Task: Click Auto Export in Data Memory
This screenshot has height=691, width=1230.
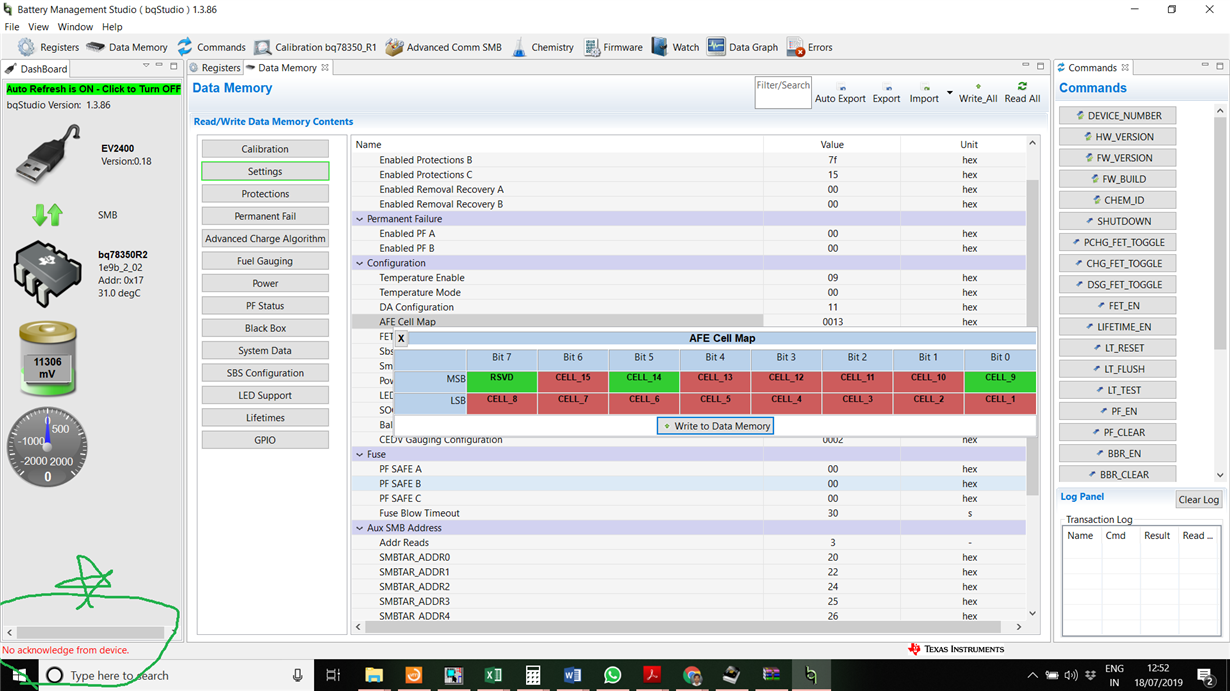Action: (840, 94)
